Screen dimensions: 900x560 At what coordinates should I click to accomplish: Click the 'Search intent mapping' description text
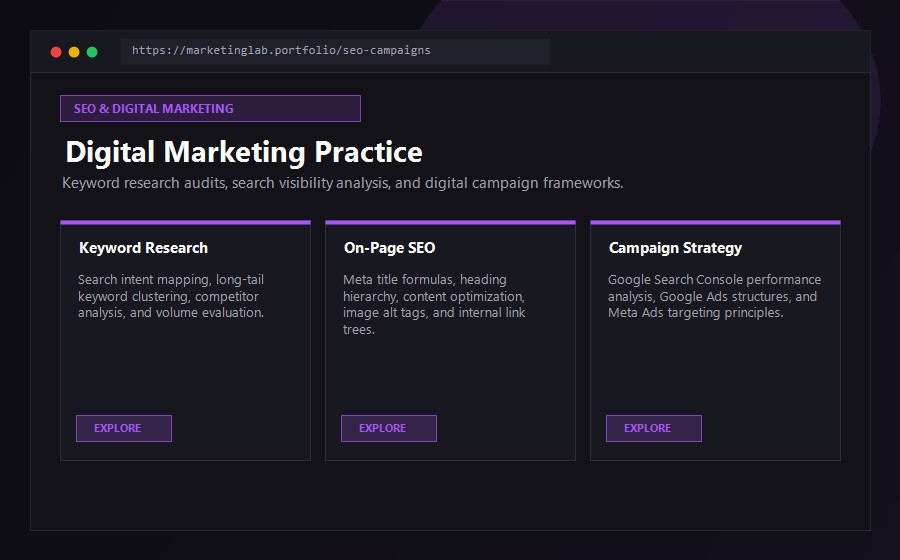click(x=171, y=296)
